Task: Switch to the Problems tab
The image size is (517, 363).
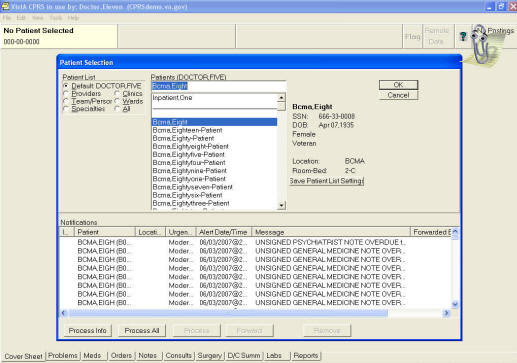Action: pyautogui.click(x=63, y=356)
